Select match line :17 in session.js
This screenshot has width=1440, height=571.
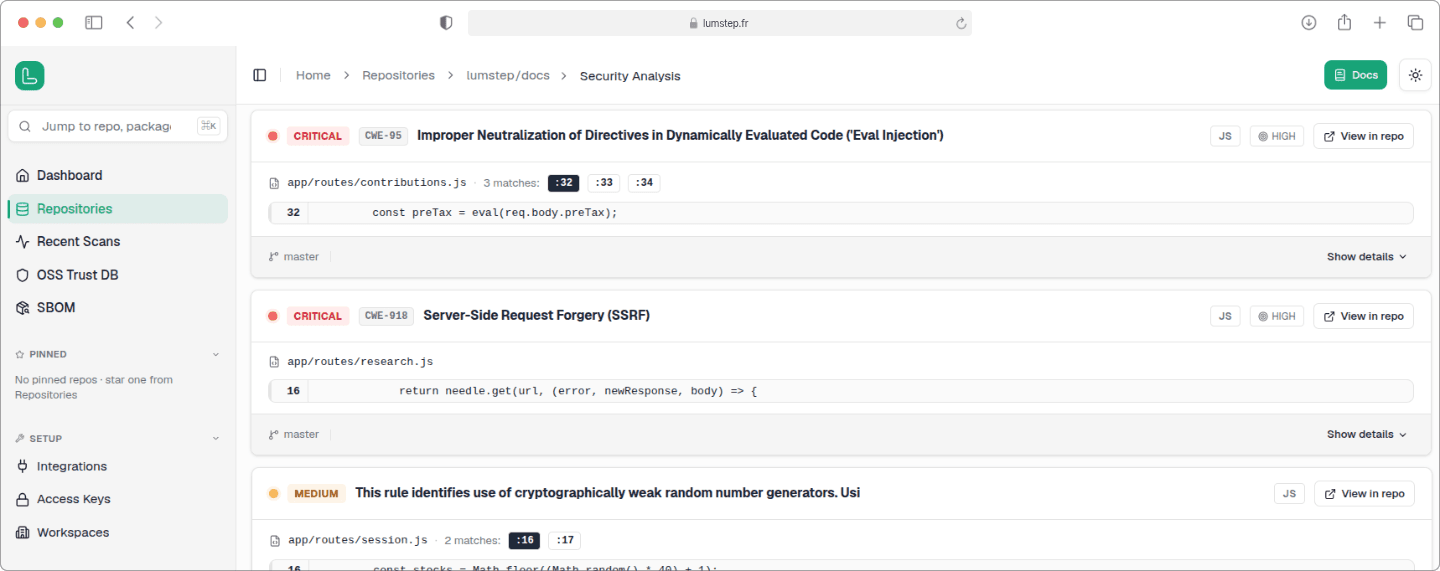pos(564,540)
